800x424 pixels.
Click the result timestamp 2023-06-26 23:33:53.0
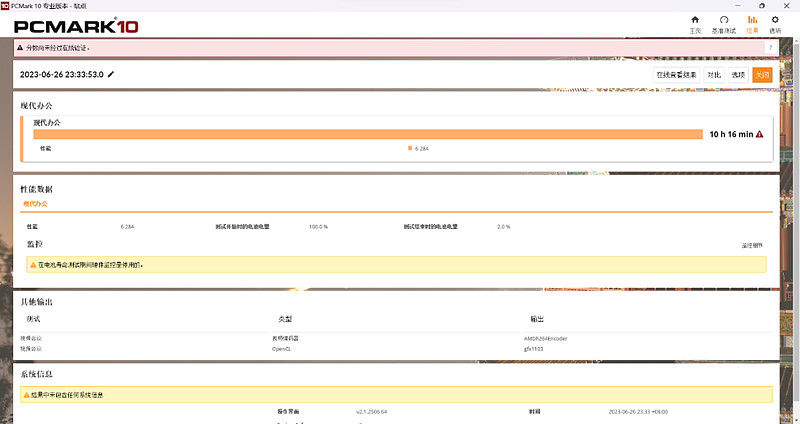(x=62, y=74)
